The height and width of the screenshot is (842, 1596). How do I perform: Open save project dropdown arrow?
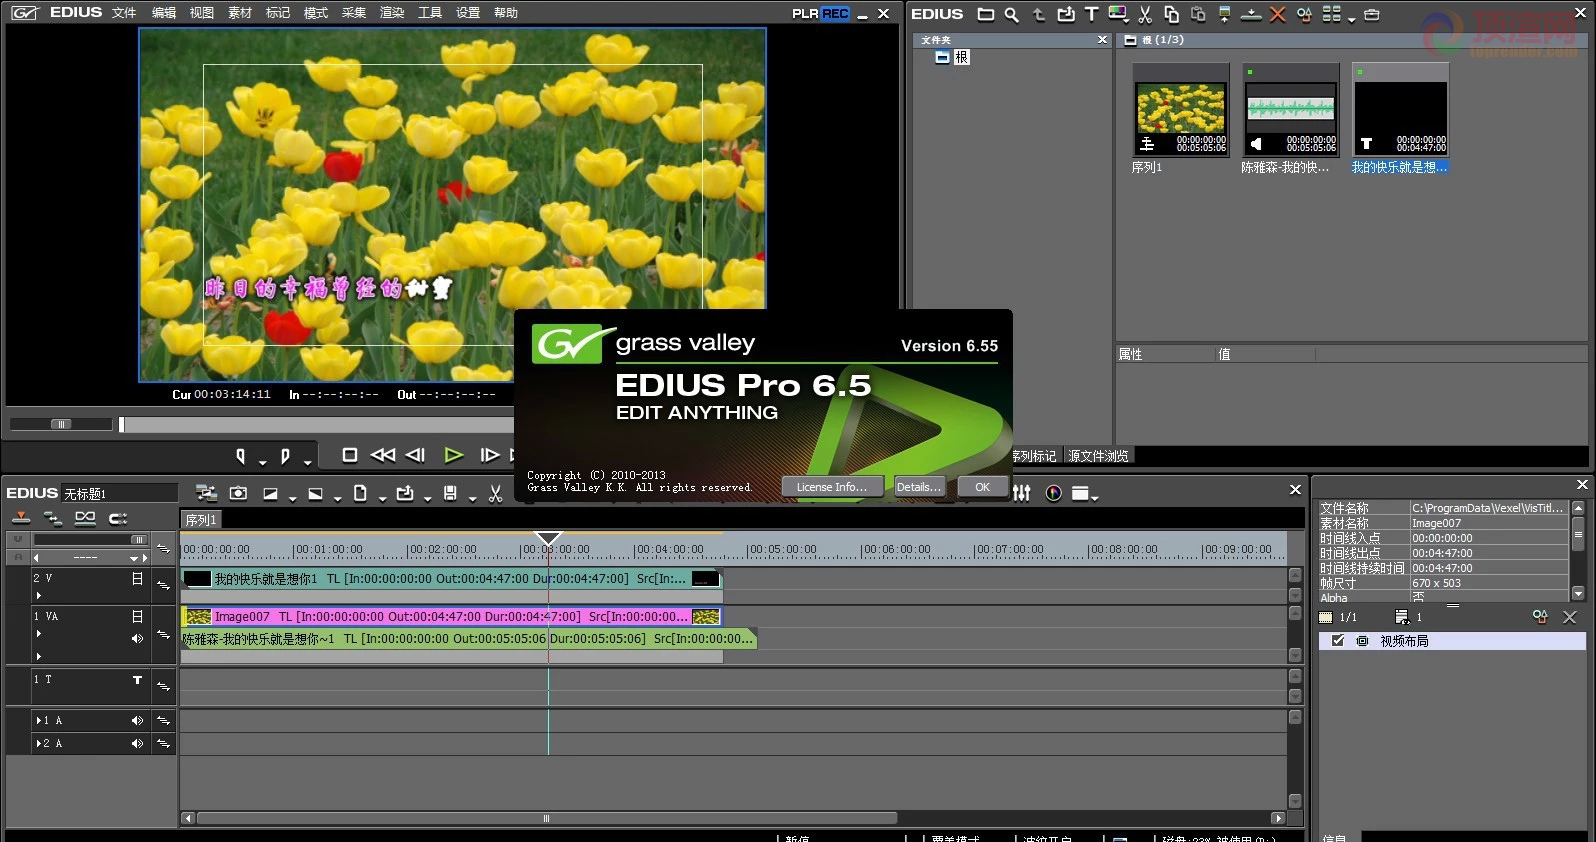[x=472, y=498]
